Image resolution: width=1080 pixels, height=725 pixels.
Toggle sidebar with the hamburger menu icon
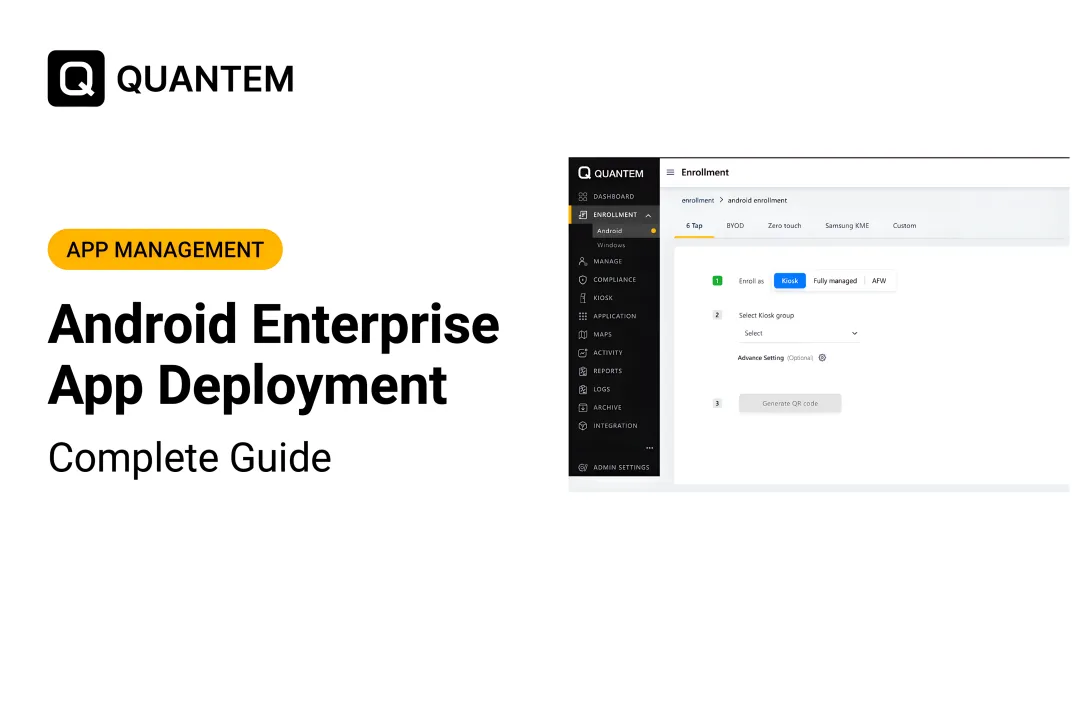670,172
